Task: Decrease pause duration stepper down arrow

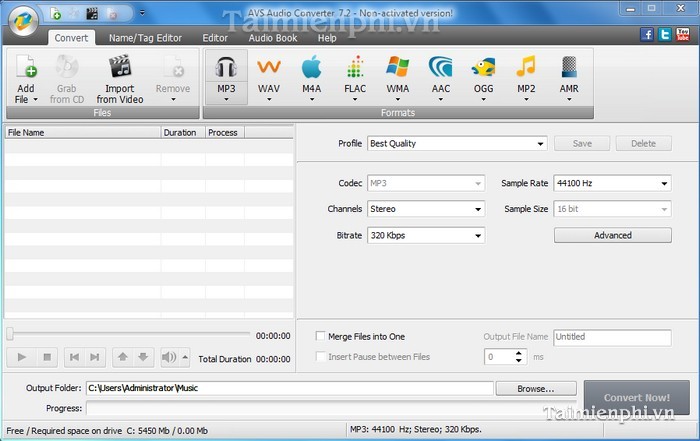Action: click(518, 360)
